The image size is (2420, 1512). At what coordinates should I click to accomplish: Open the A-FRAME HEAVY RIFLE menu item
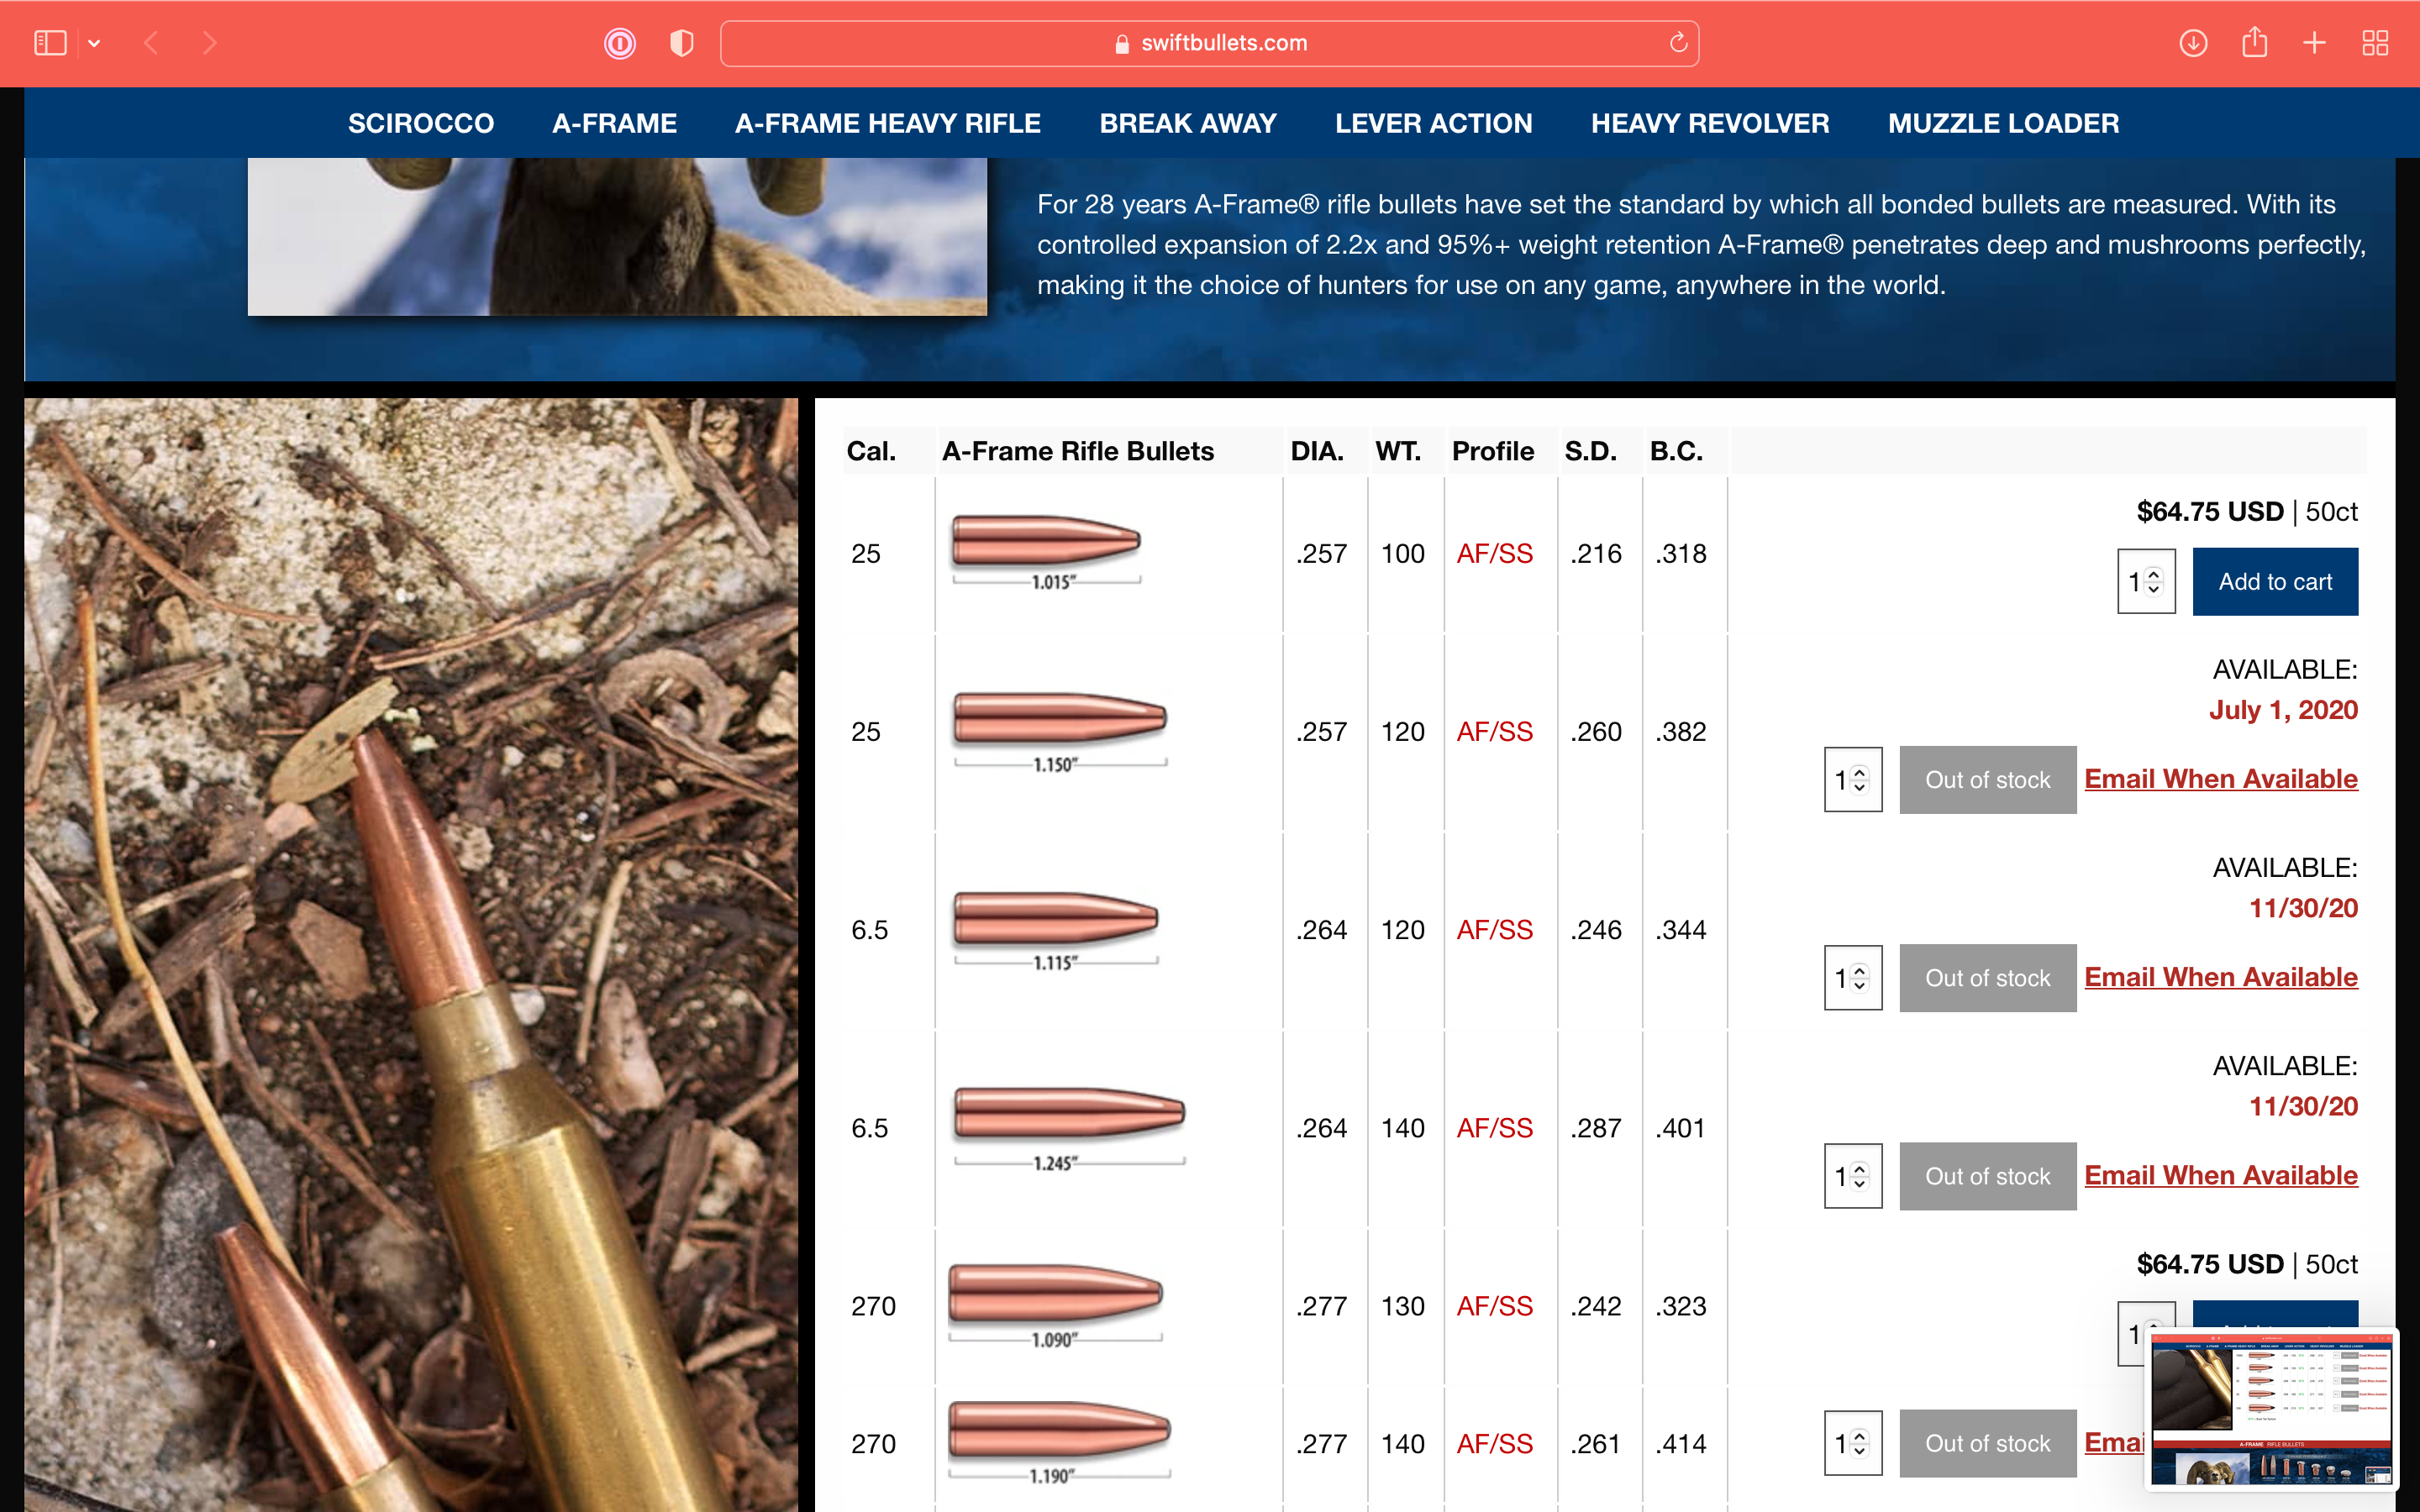point(888,123)
